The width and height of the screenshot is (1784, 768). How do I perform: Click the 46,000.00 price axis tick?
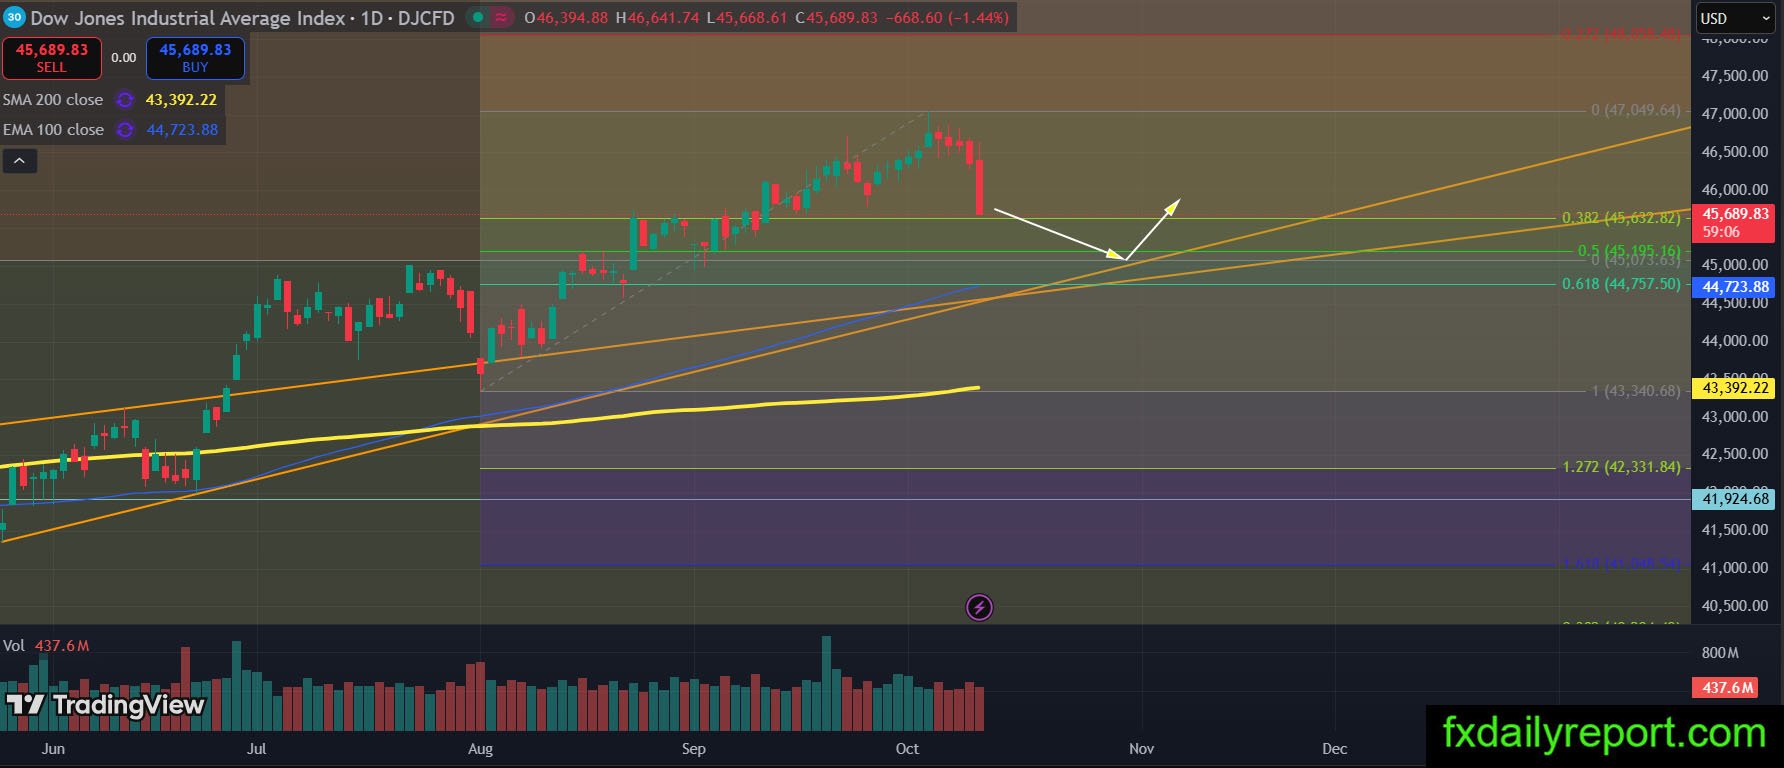[1735, 190]
